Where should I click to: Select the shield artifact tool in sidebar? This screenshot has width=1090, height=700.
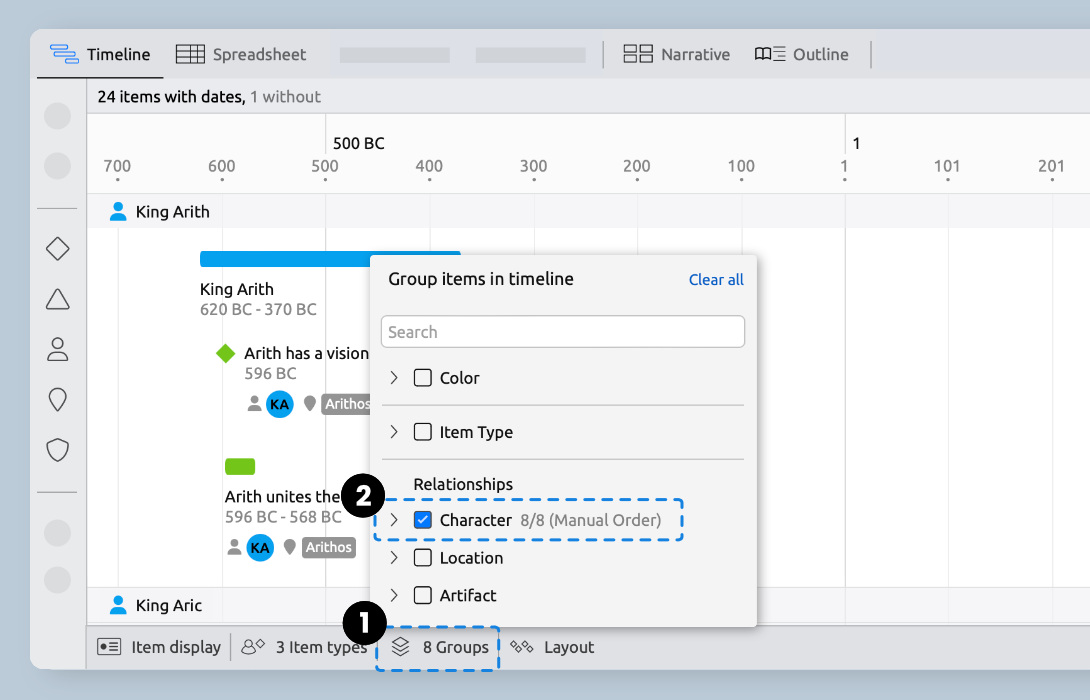pos(58,450)
